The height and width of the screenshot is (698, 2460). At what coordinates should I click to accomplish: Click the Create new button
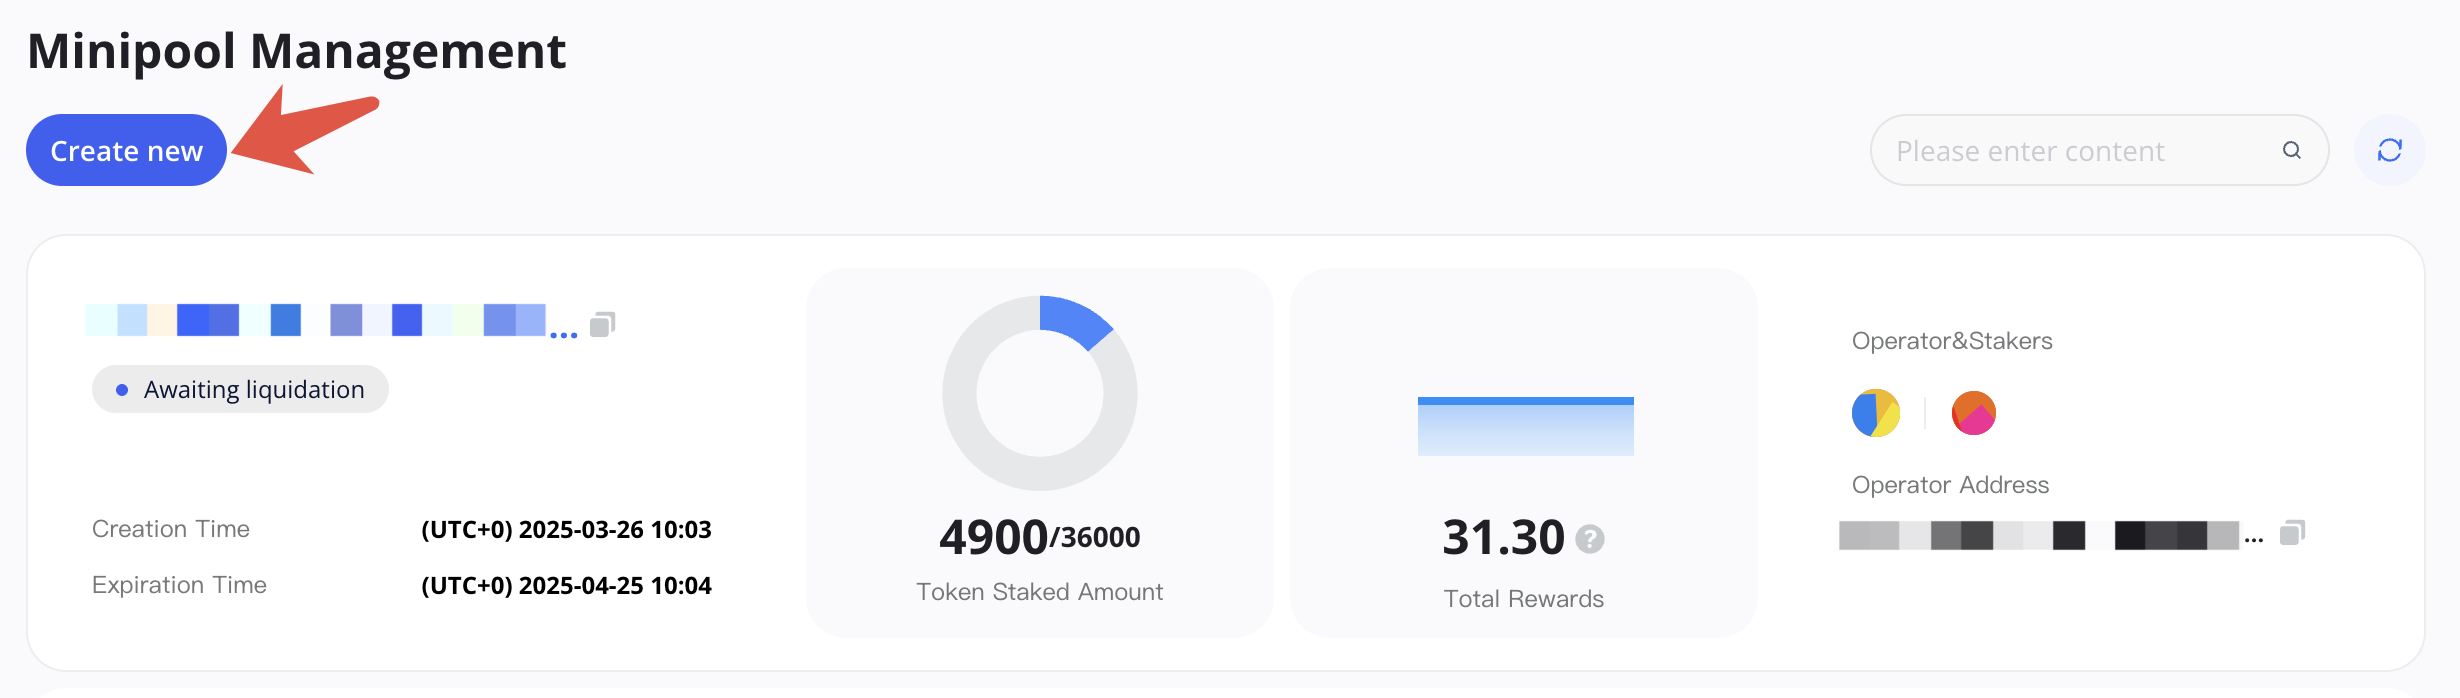click(126, 150)
